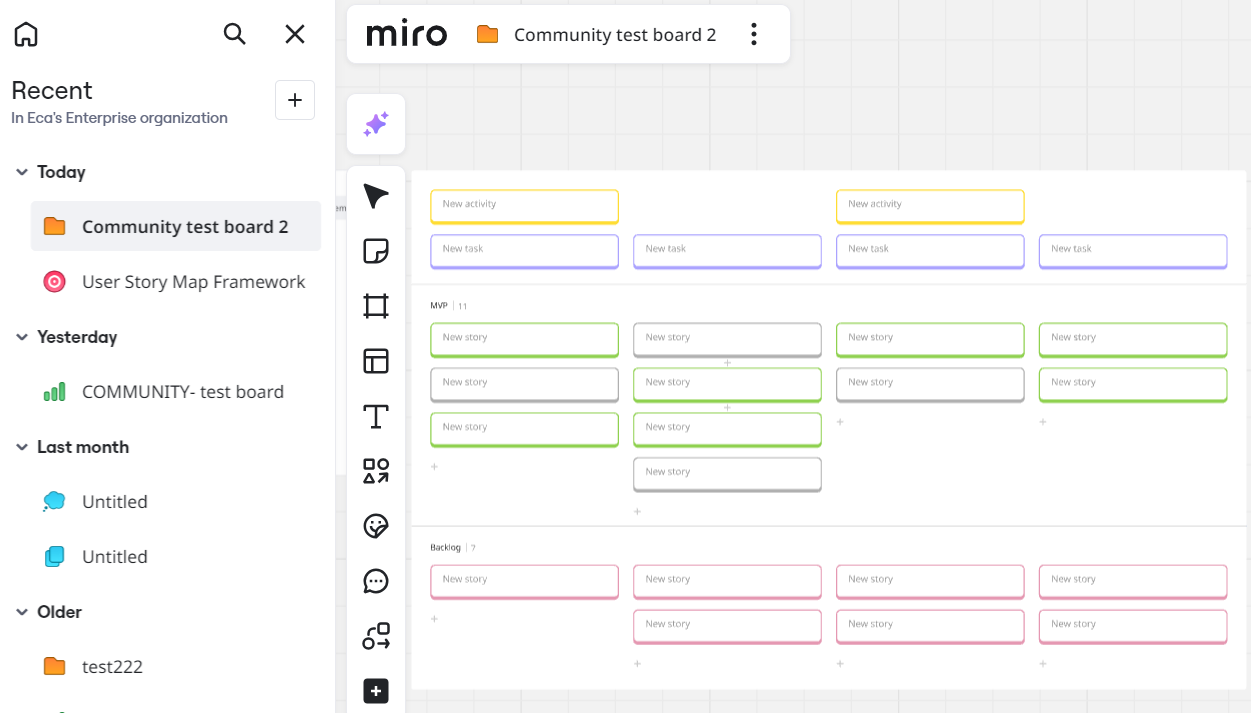The image size is (1251, 713).
Task: Open first Untitled board with cloud icon
Action: point(176,502)
